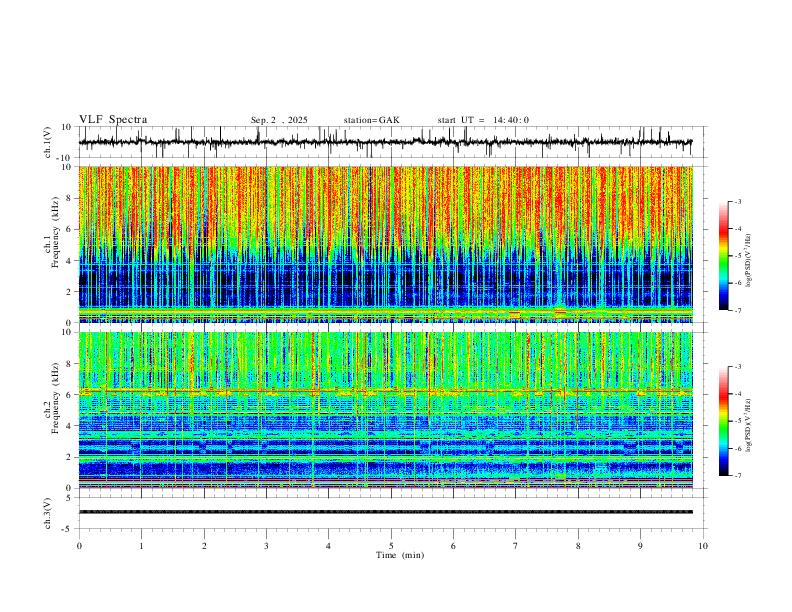Click time axis tick label "7"
This screenshot has height=612, width=792.
(516, 546)
